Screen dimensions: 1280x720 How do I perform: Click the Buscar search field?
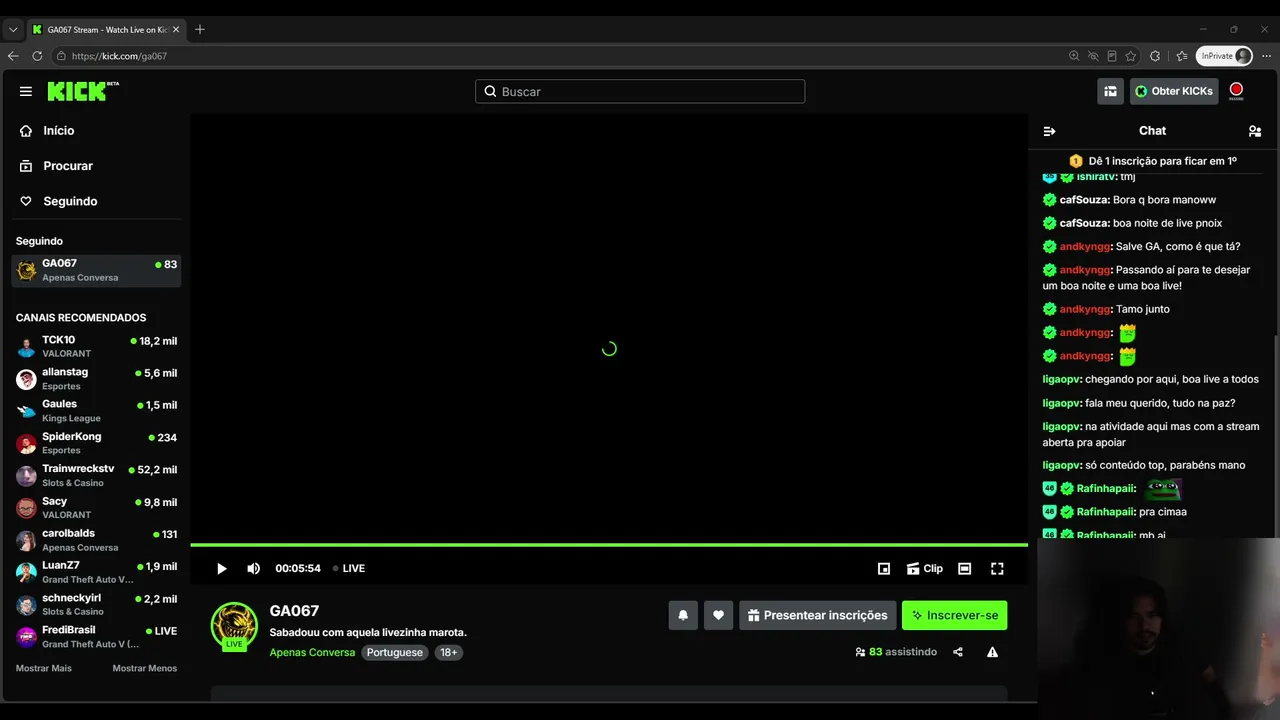(640, 91)
